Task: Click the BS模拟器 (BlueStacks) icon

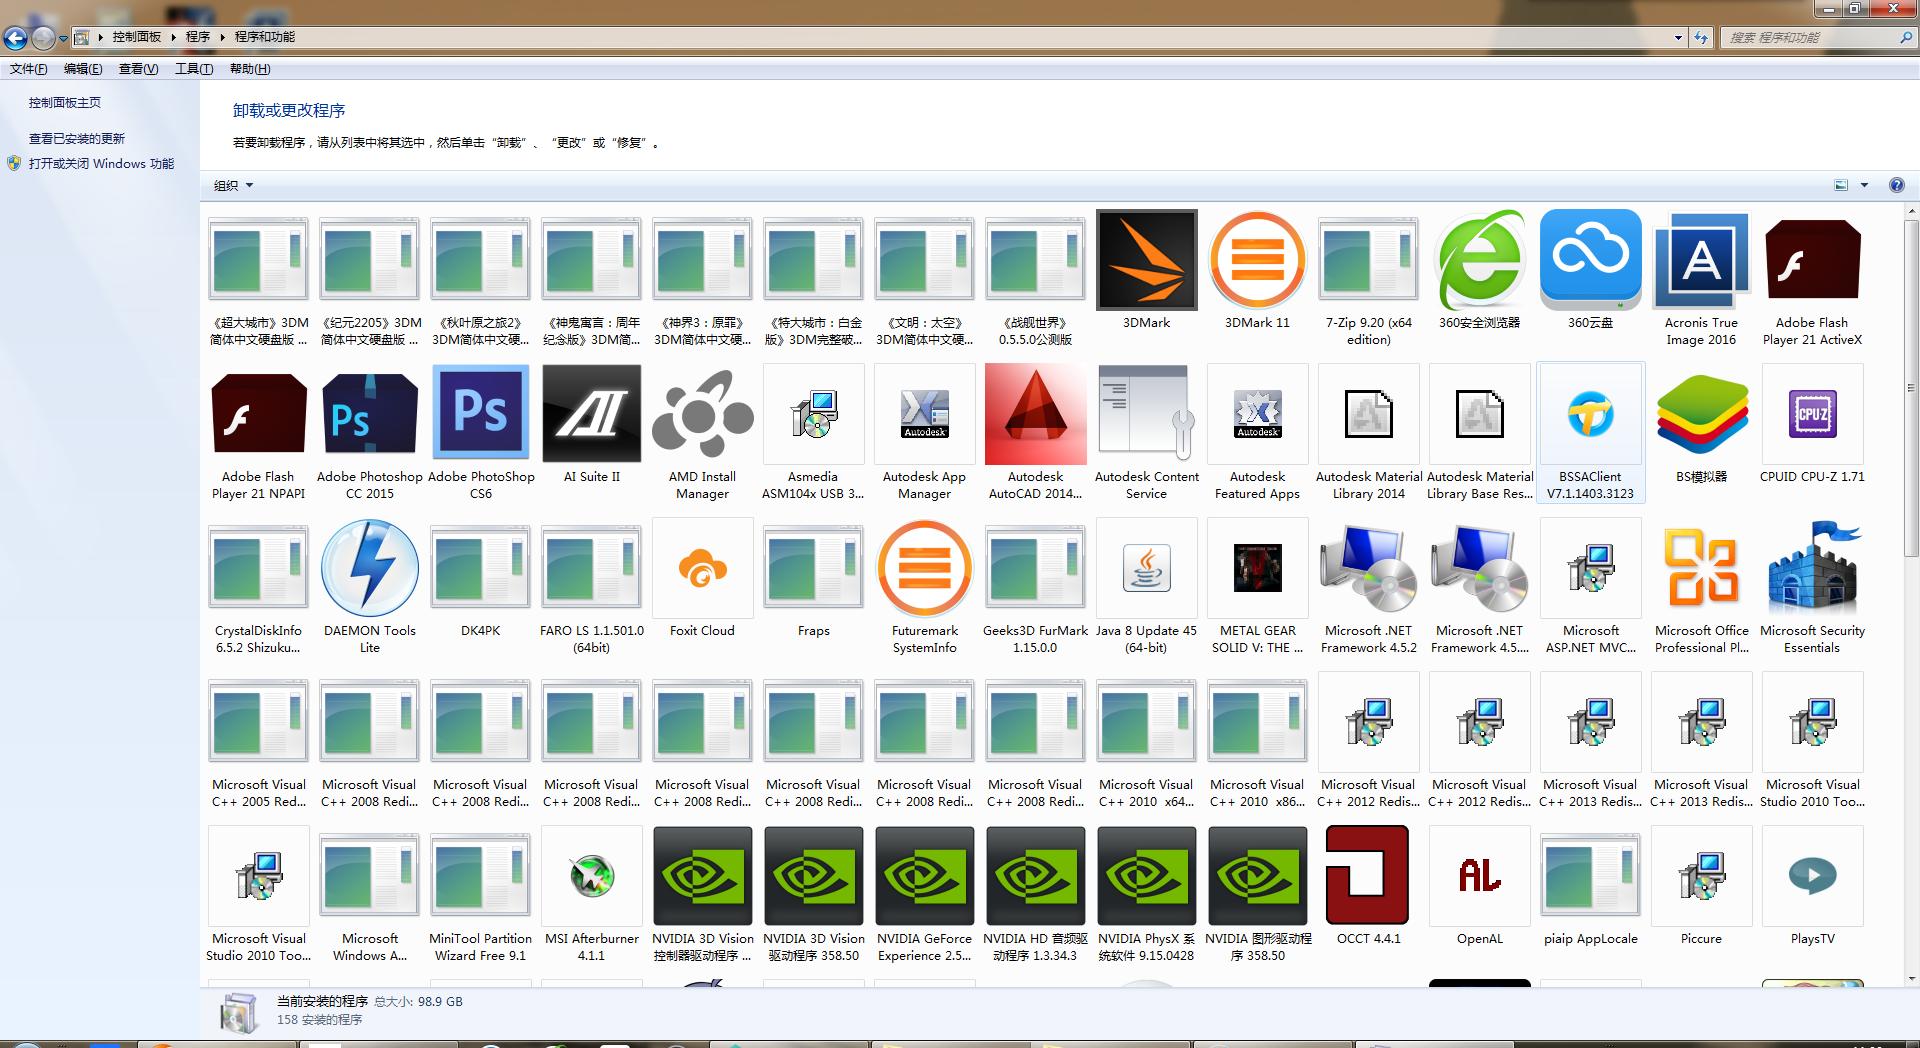Action: [1701, 414]
